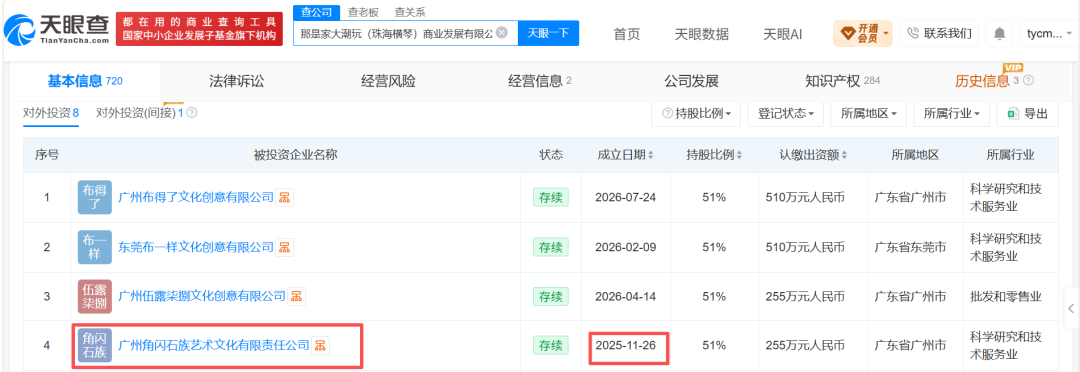
Task: Click the red promotional banner
Action: 199,29
